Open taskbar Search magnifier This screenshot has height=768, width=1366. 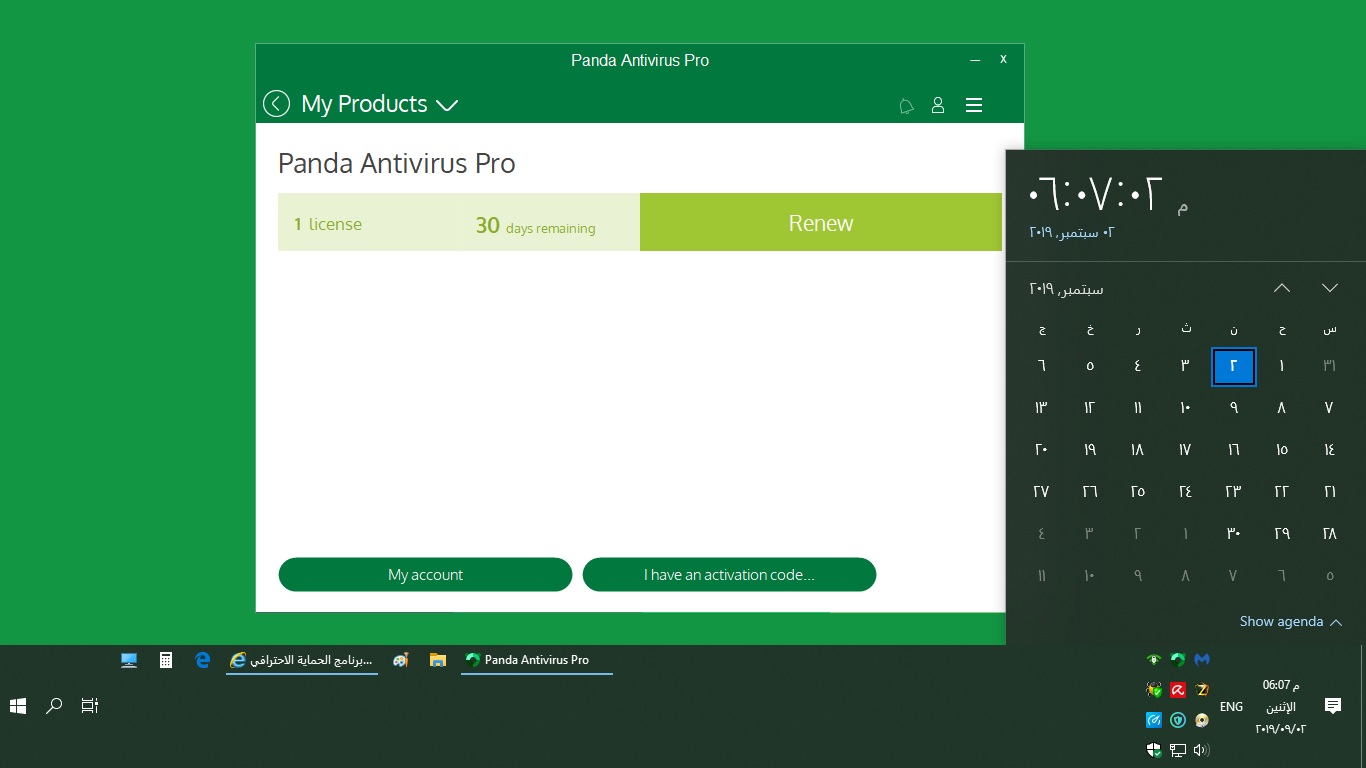click(54, 706)
